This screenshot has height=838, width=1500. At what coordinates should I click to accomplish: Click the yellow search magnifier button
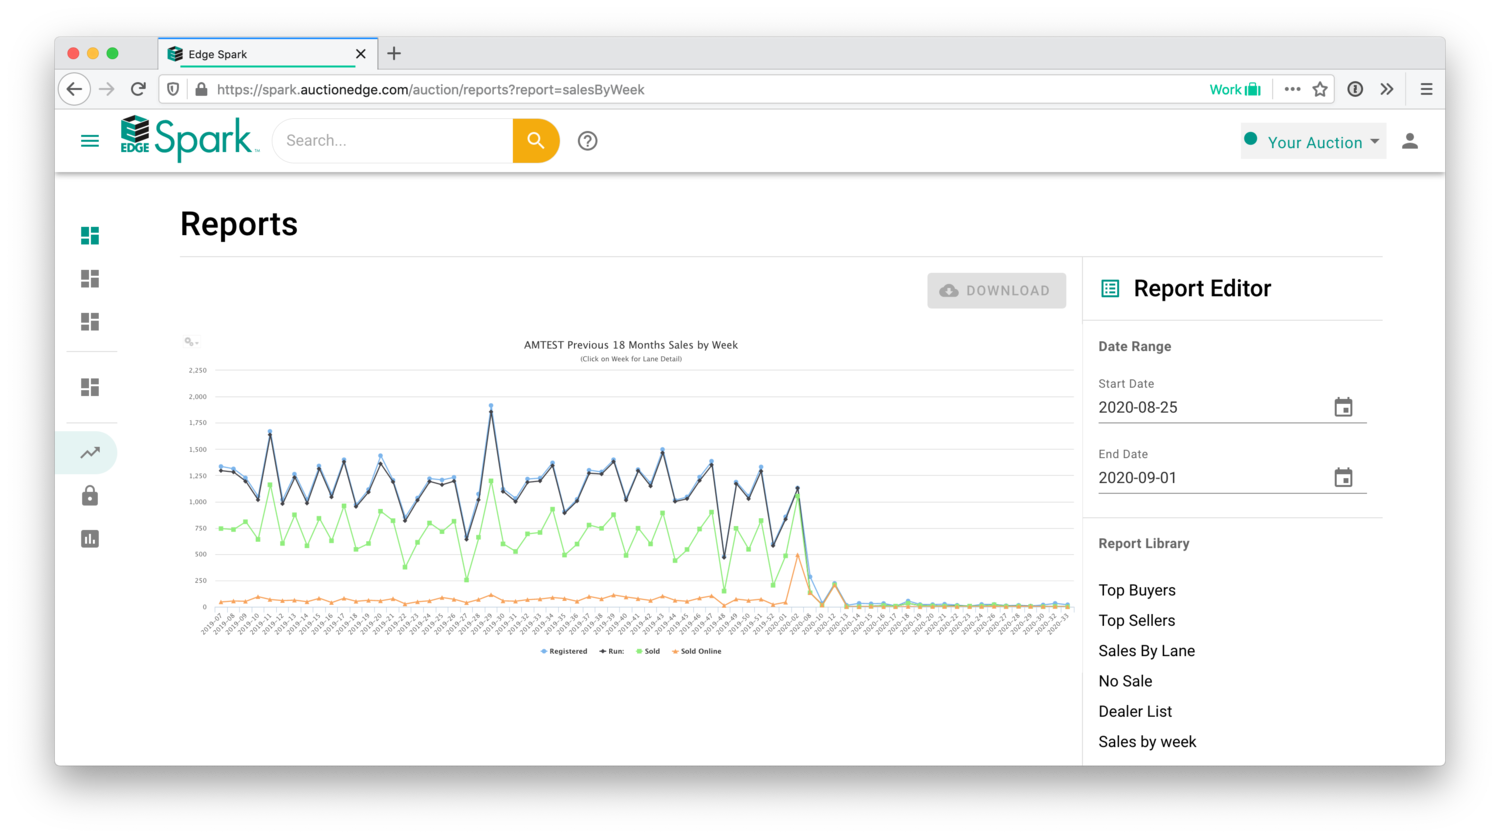536,140
